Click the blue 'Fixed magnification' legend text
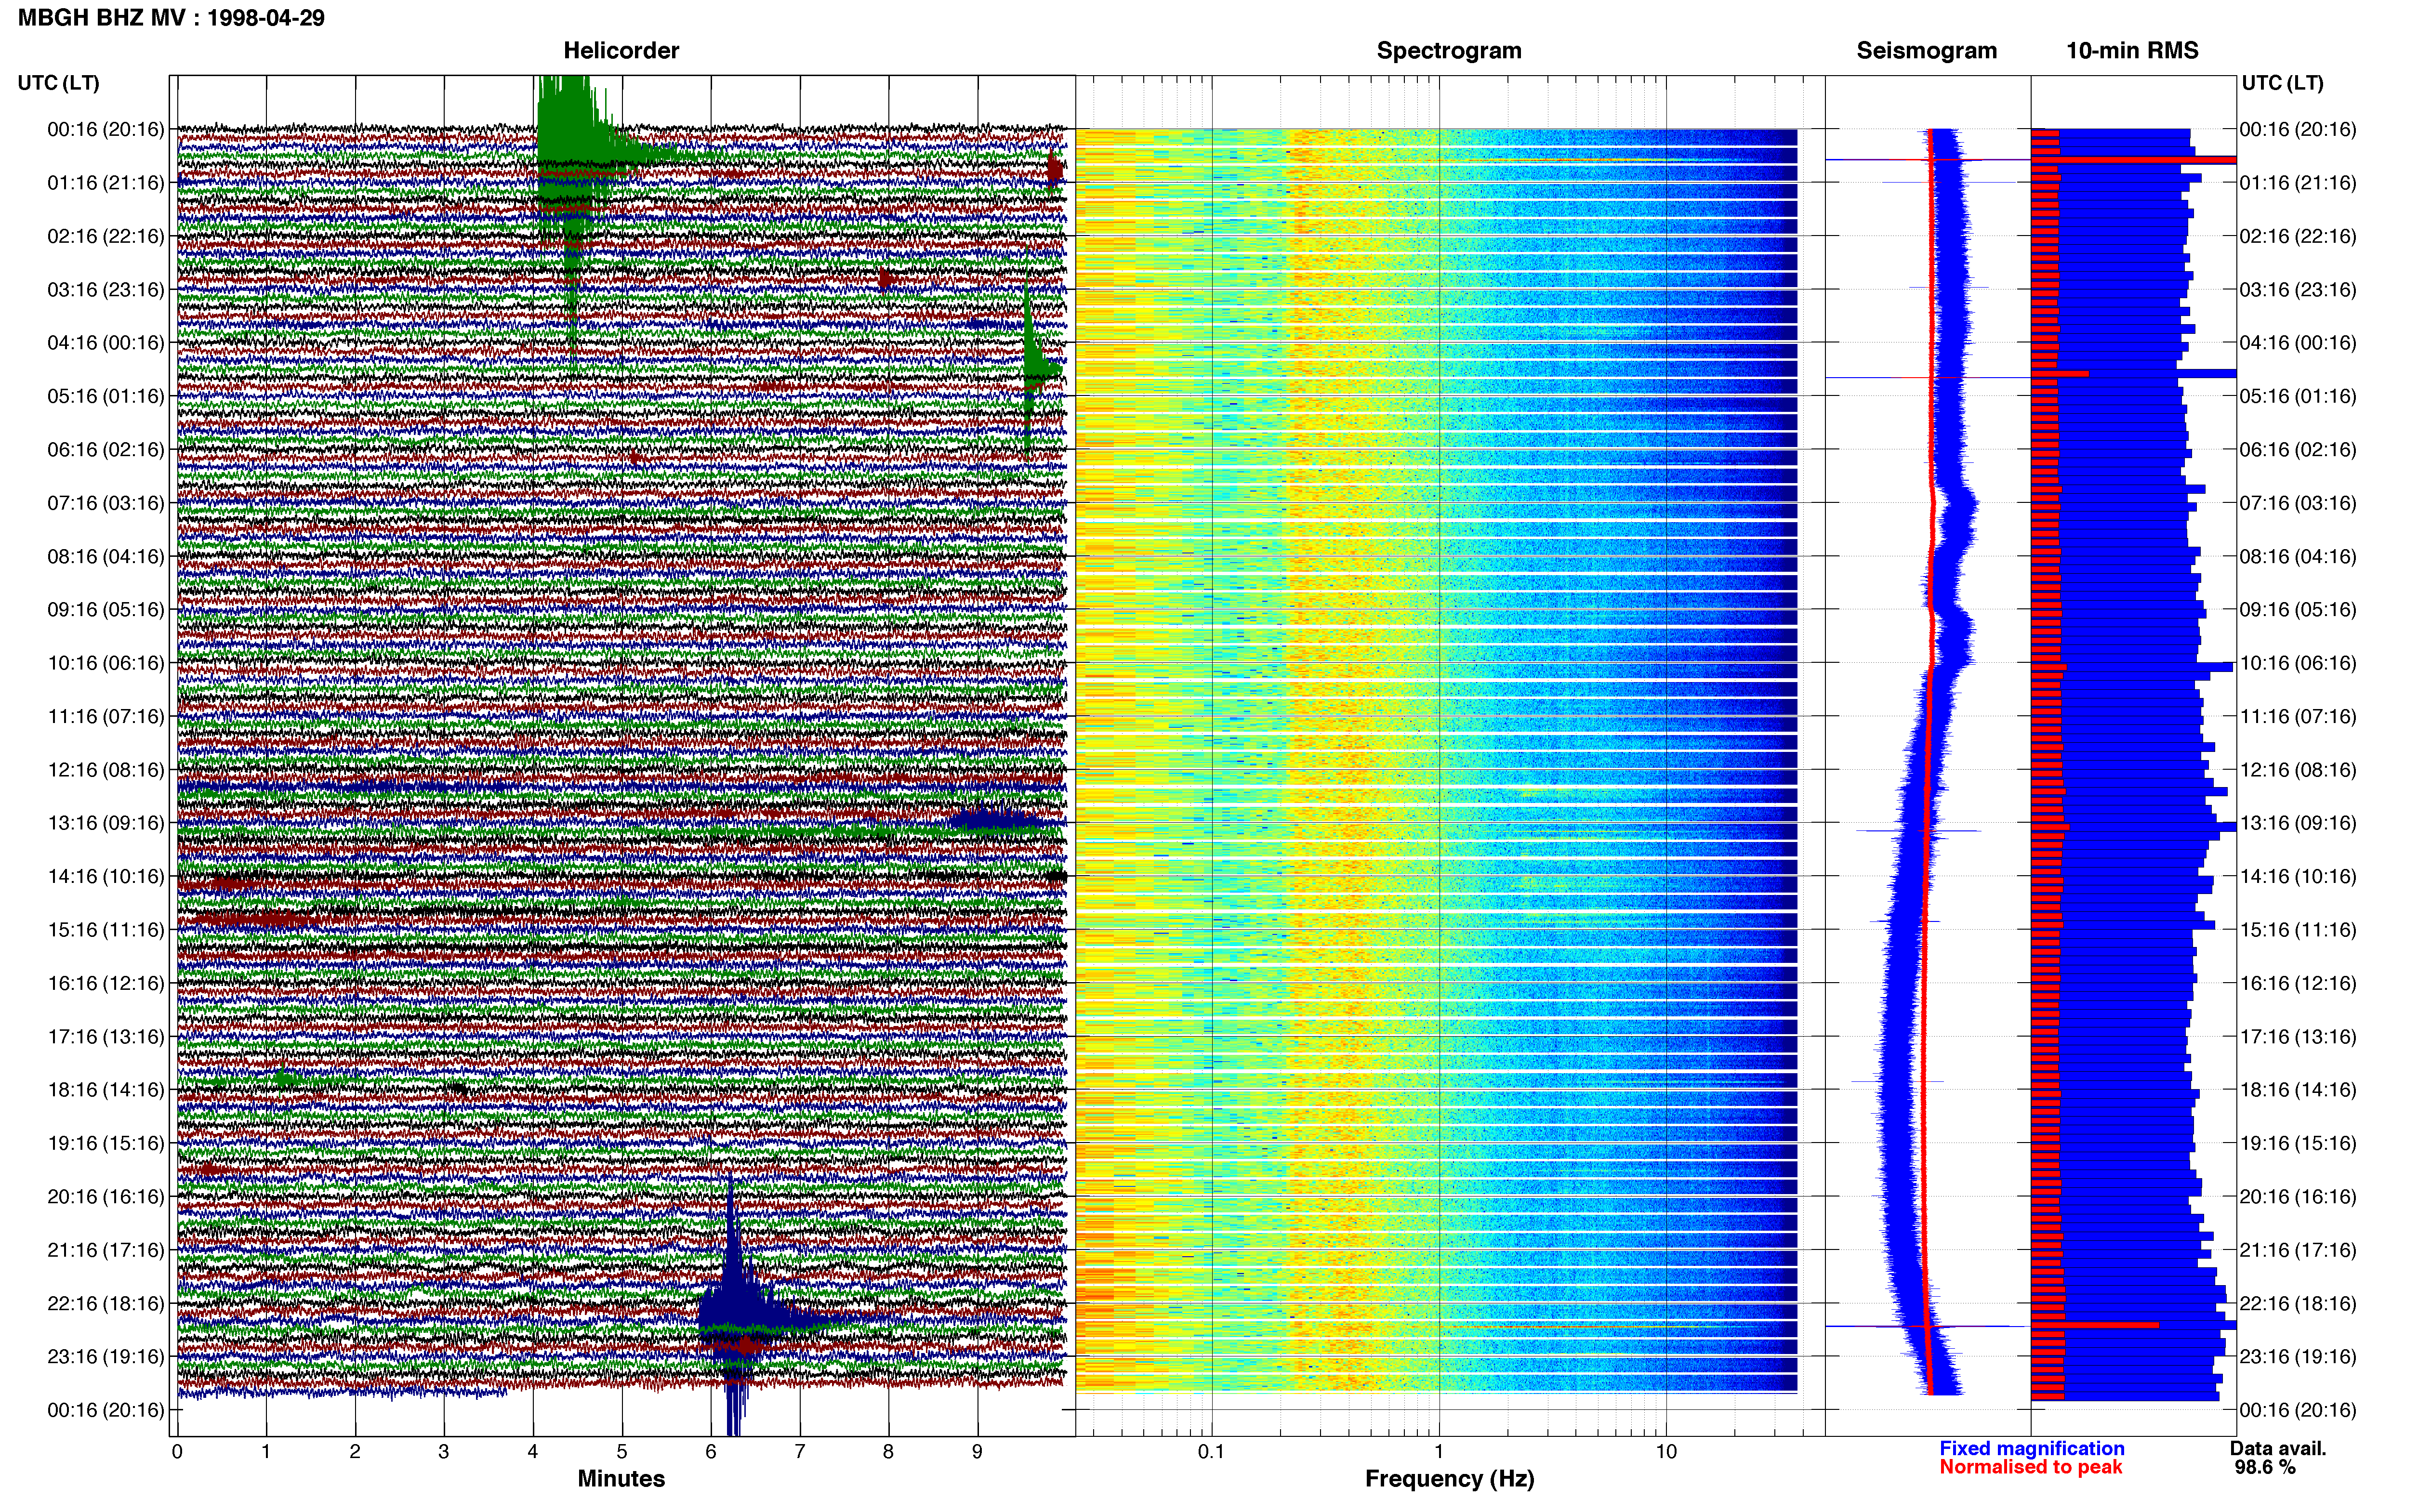Viewport: 2418px width, 1512px height. click(2032, 1448)
